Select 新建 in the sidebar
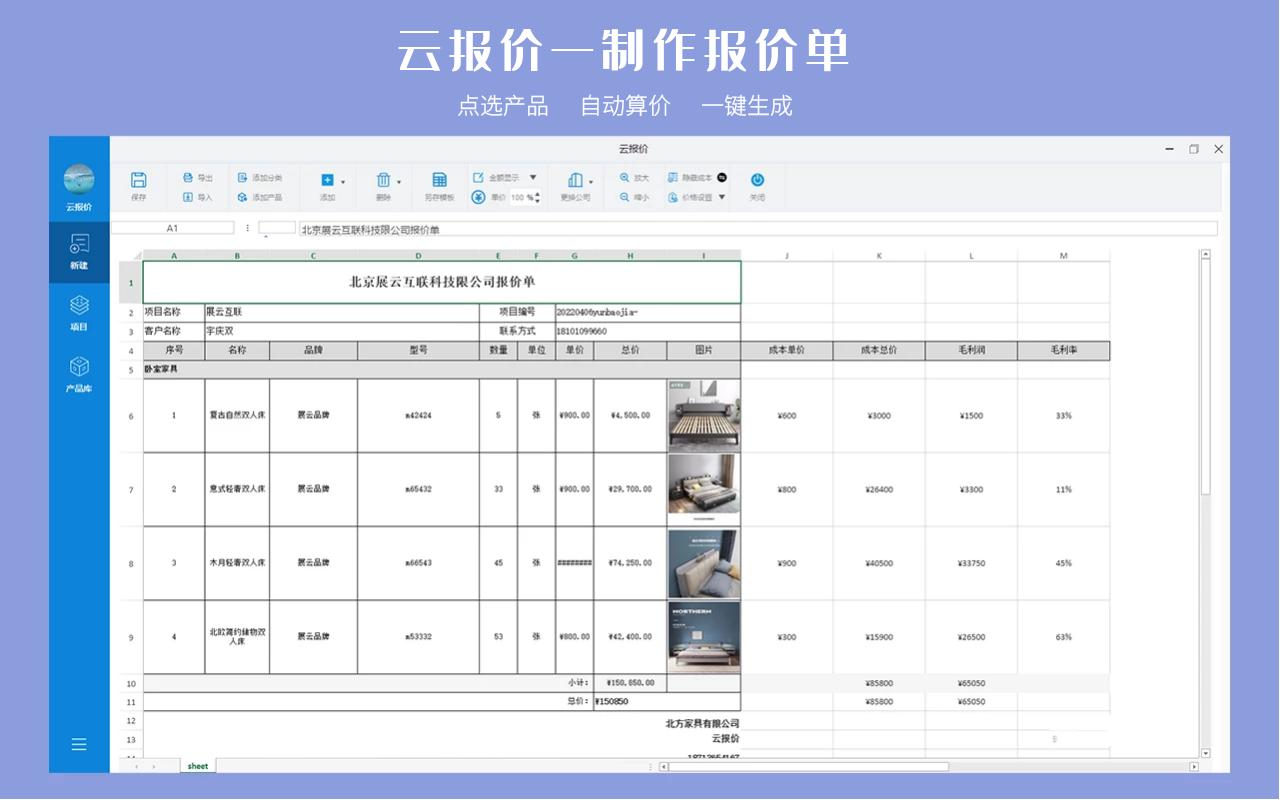Image resolution: width=1280 pixels, height=800 pixels. click(x=79, y=252)
